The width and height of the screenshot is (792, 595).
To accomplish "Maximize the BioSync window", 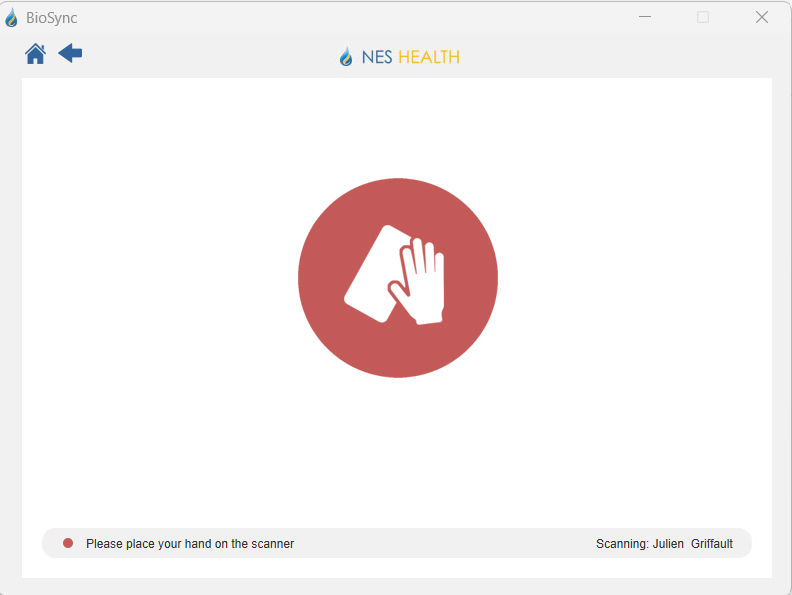I will [703, 17].
